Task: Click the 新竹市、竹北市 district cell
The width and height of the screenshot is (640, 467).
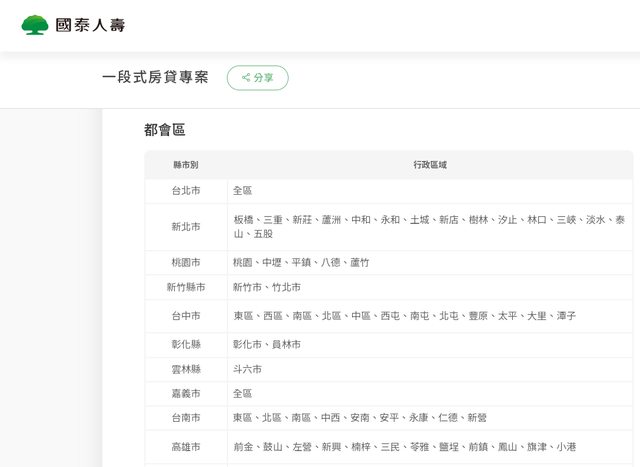Action: [x=266, y=287]
